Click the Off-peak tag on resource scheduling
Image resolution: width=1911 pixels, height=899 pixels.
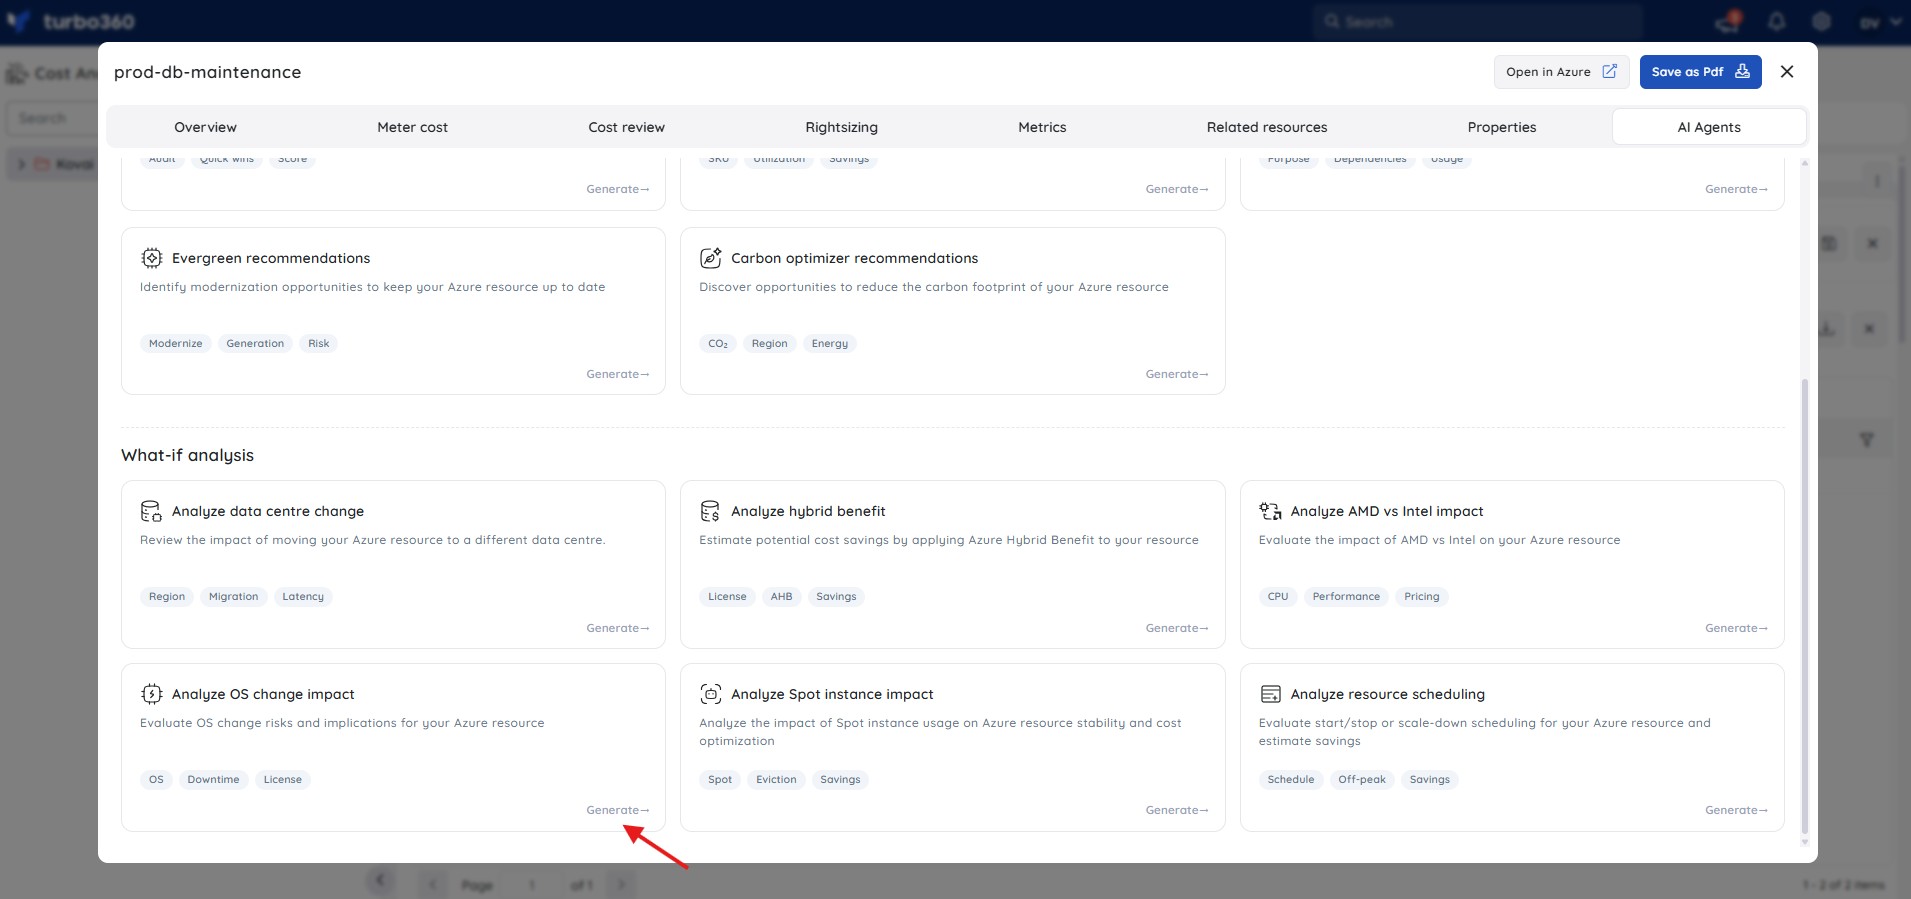pos(1362,780)
